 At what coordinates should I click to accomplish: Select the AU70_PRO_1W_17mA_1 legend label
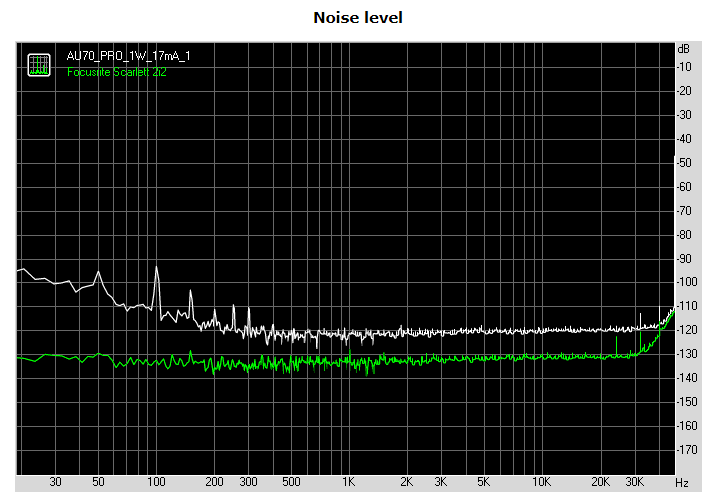(x=128, y=56)
